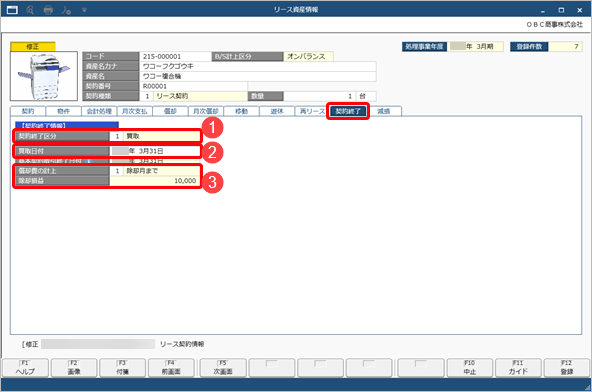Click the 数量 field showing 1
This screenshot has width=592, height=392.
click(319, 96)
